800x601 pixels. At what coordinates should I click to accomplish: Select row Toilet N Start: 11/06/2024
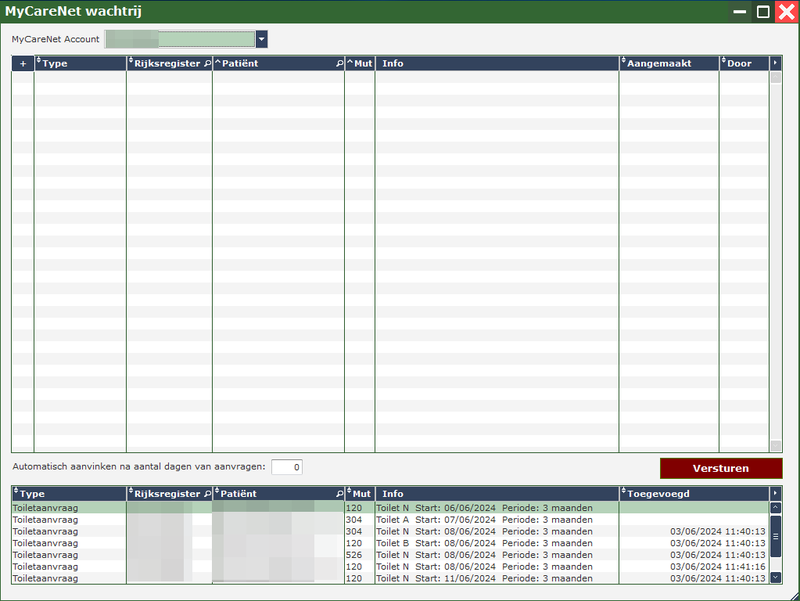point(390,578)
